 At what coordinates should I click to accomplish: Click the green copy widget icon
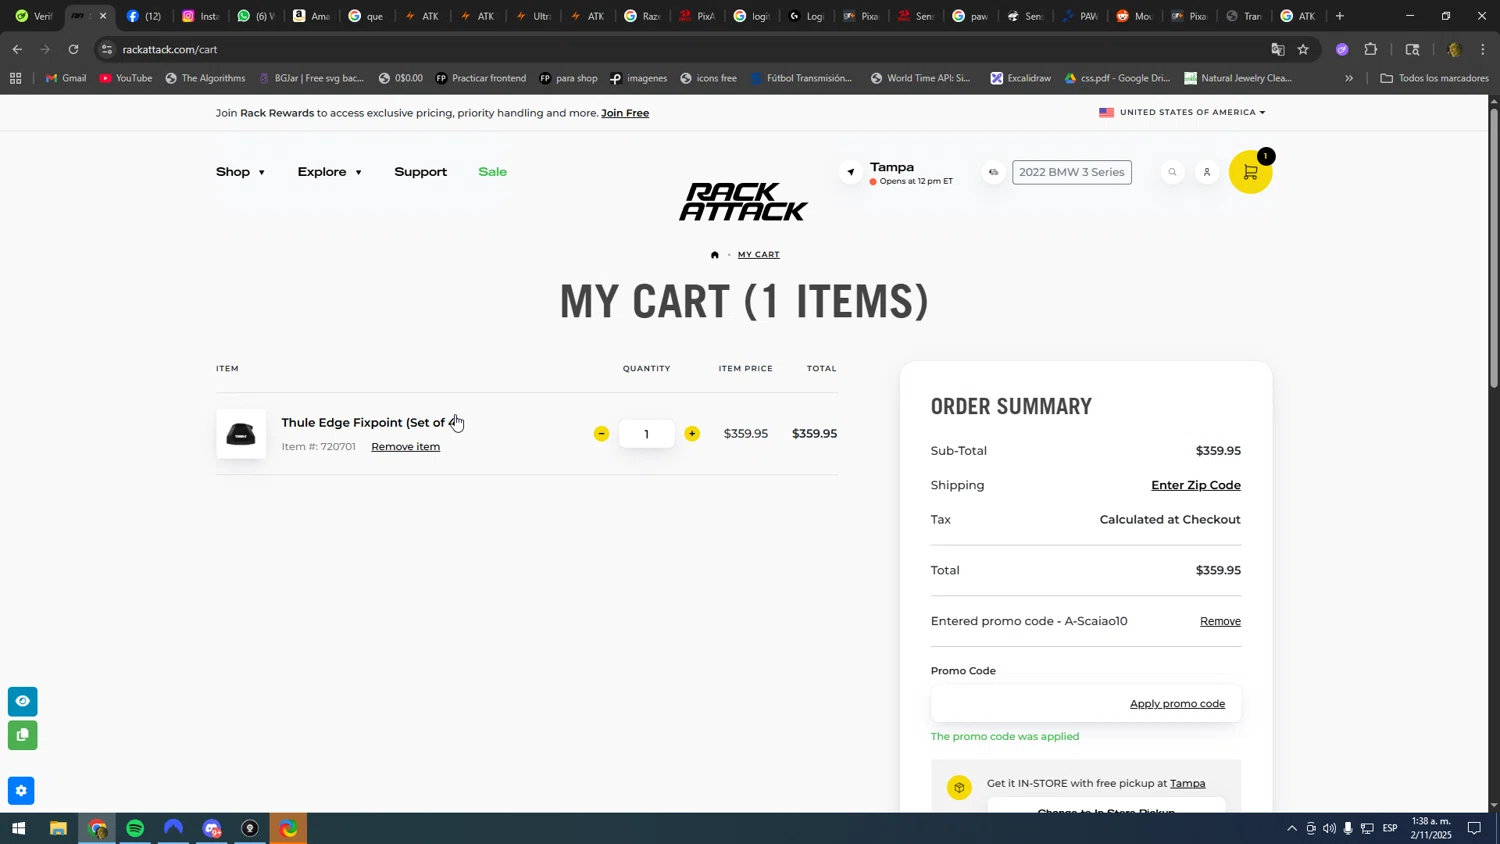coord(22,735)
